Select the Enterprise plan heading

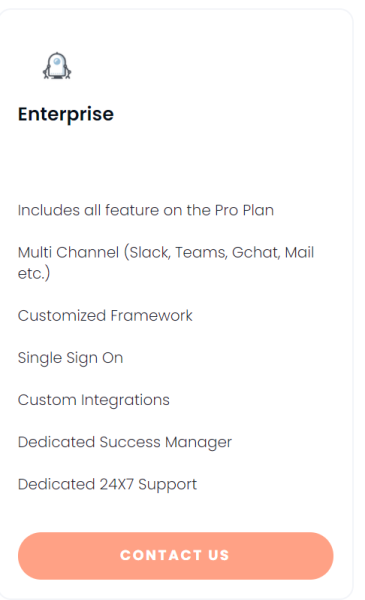[66, 114]
